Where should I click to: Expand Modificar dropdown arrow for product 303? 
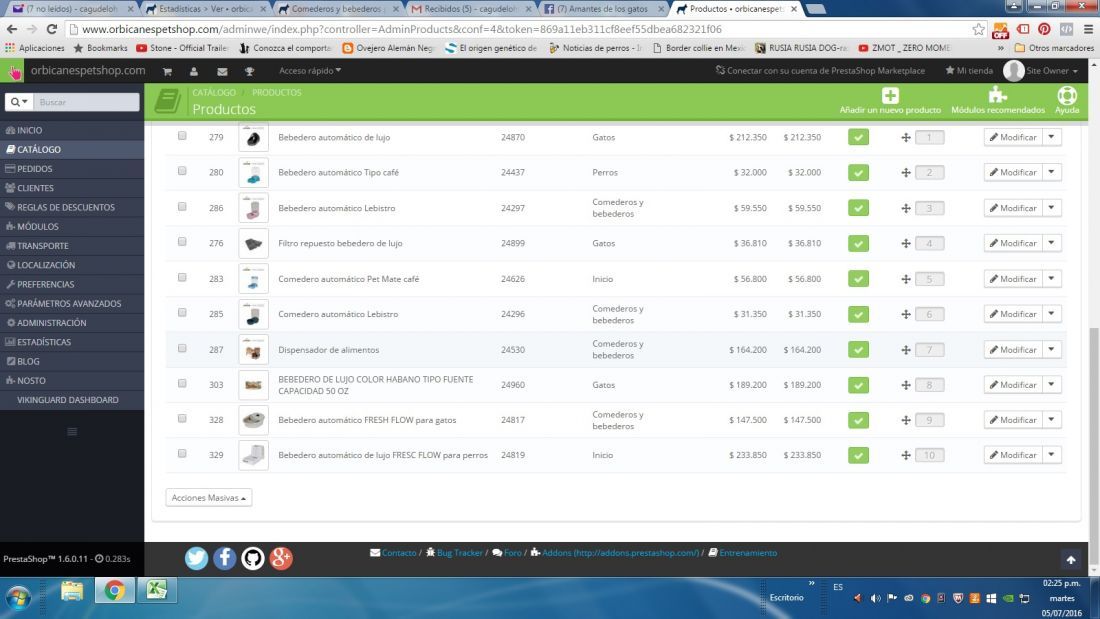(x=1052, y=384)
